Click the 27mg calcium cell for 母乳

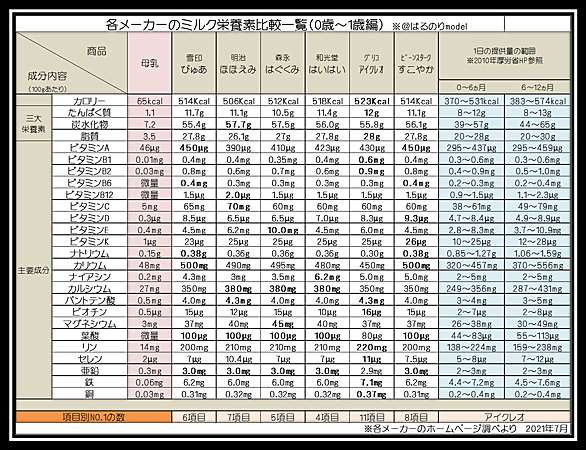pos(149,289)
